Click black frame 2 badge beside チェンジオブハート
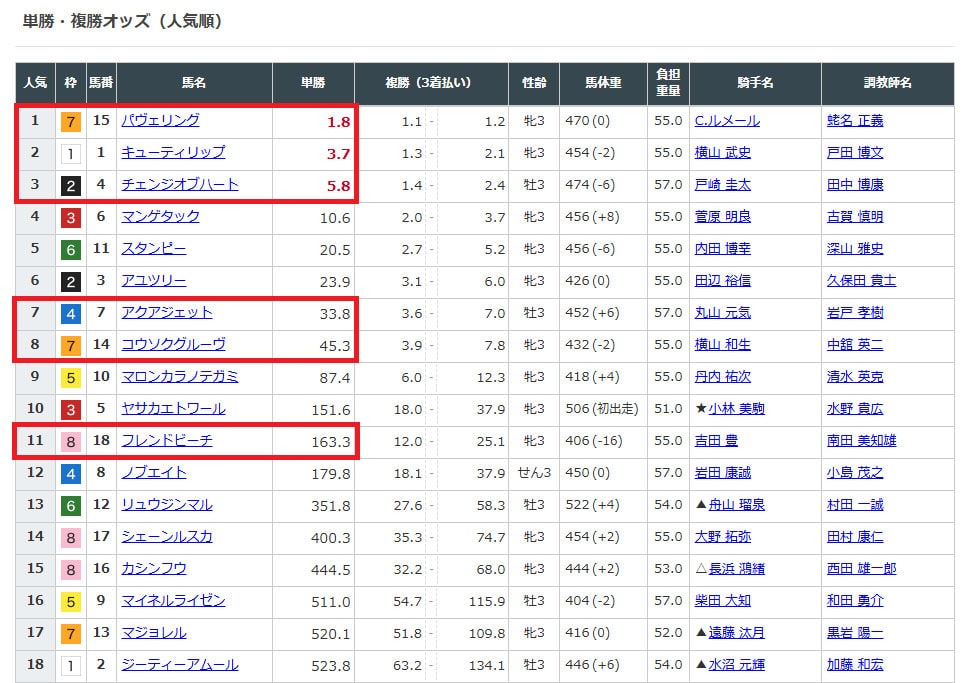 point(70,185)
